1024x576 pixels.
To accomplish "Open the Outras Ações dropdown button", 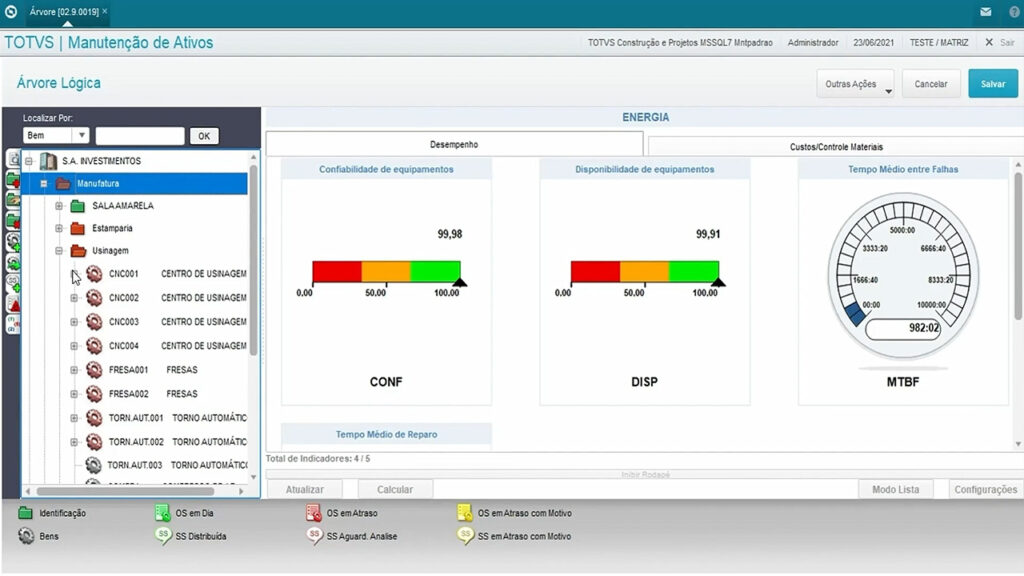I will coord(855,84).
